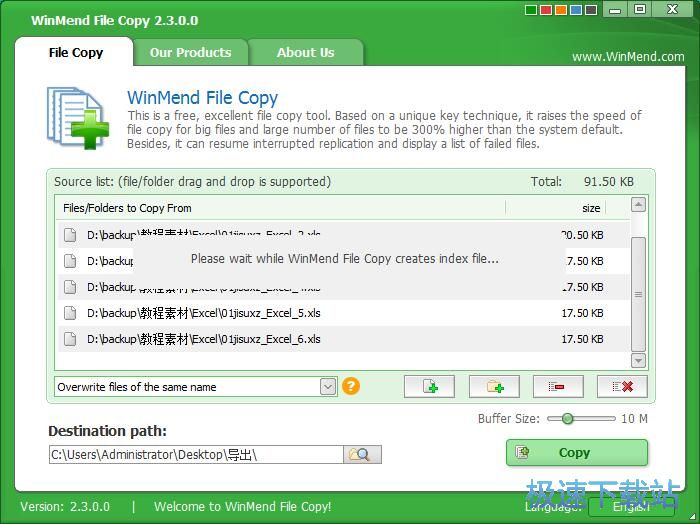The image size is (700, 524).
Task: Click file icon of Excel_5.xls row
Action: coord(70,313)
